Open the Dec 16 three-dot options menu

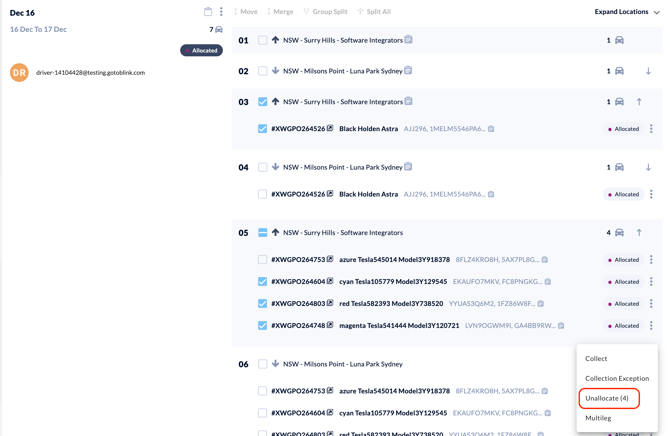(221, 12)
